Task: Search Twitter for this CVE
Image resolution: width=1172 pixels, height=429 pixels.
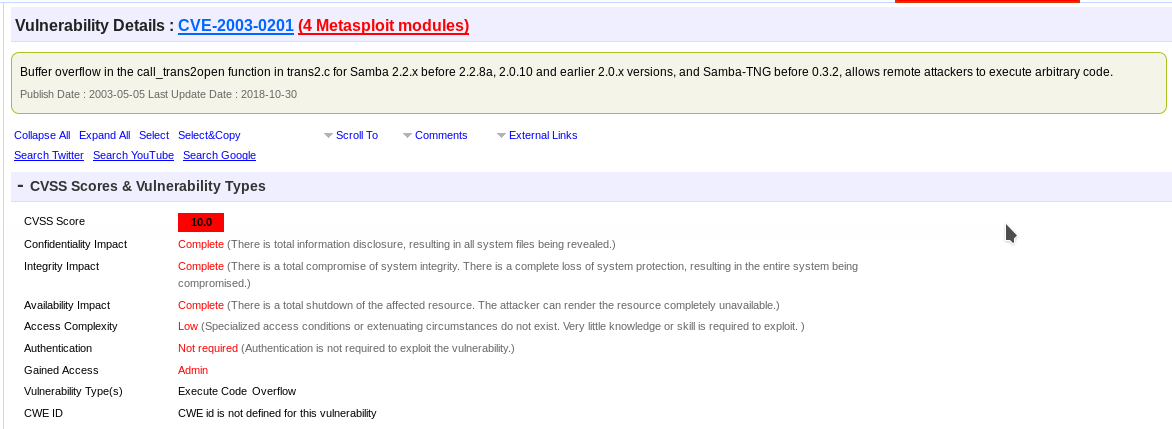Action: click(x=49, y=155)
